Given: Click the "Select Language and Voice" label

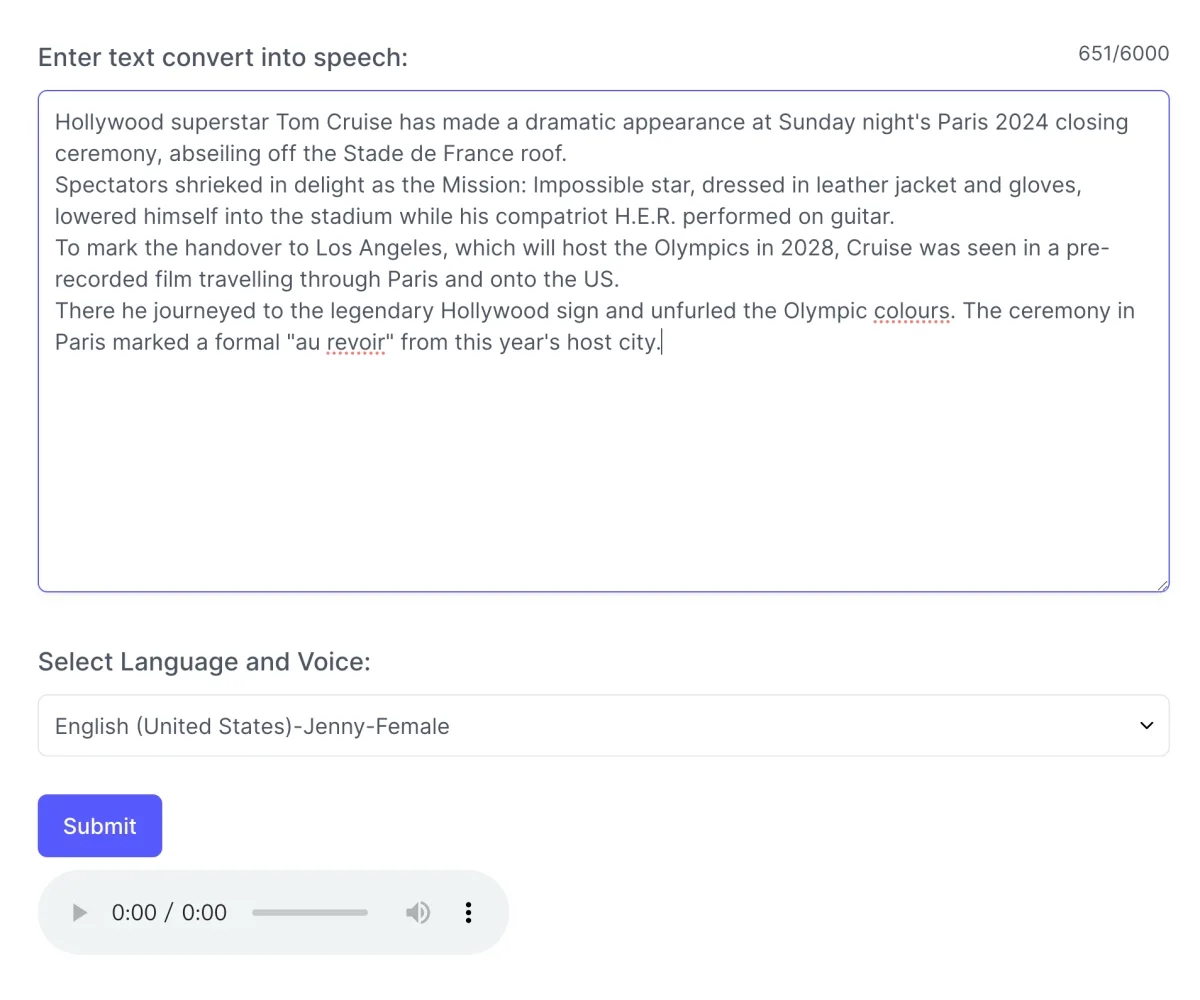Looking at the screenshot, I should [204, 662].
